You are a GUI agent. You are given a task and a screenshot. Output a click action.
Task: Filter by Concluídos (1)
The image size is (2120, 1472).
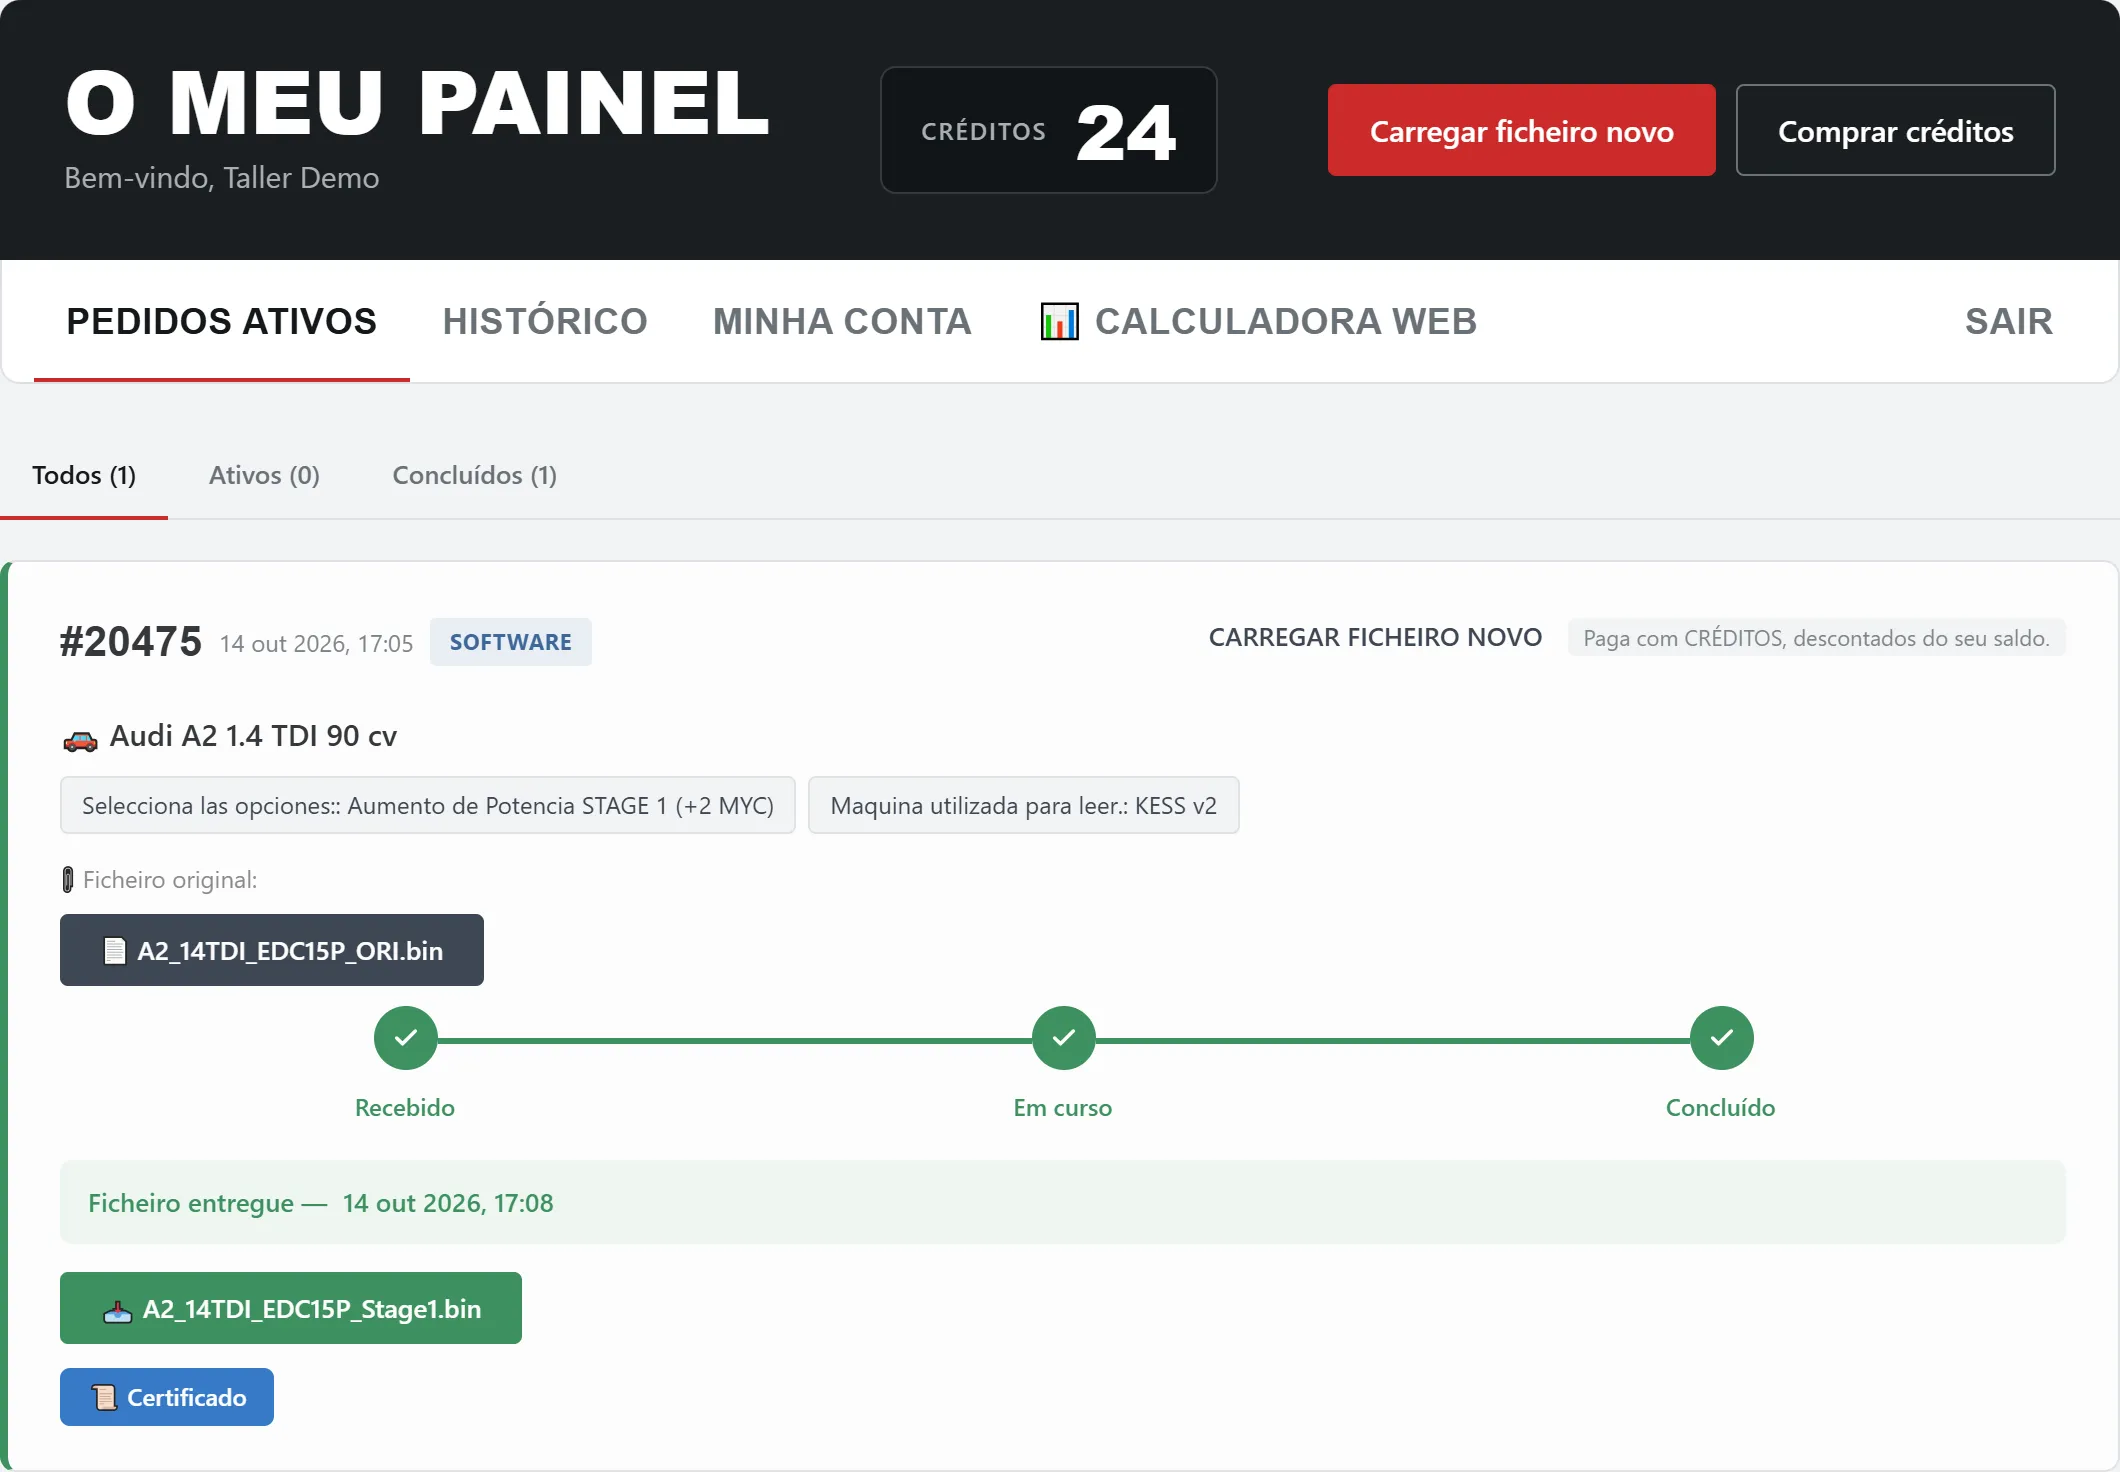(x=475, y=475)
